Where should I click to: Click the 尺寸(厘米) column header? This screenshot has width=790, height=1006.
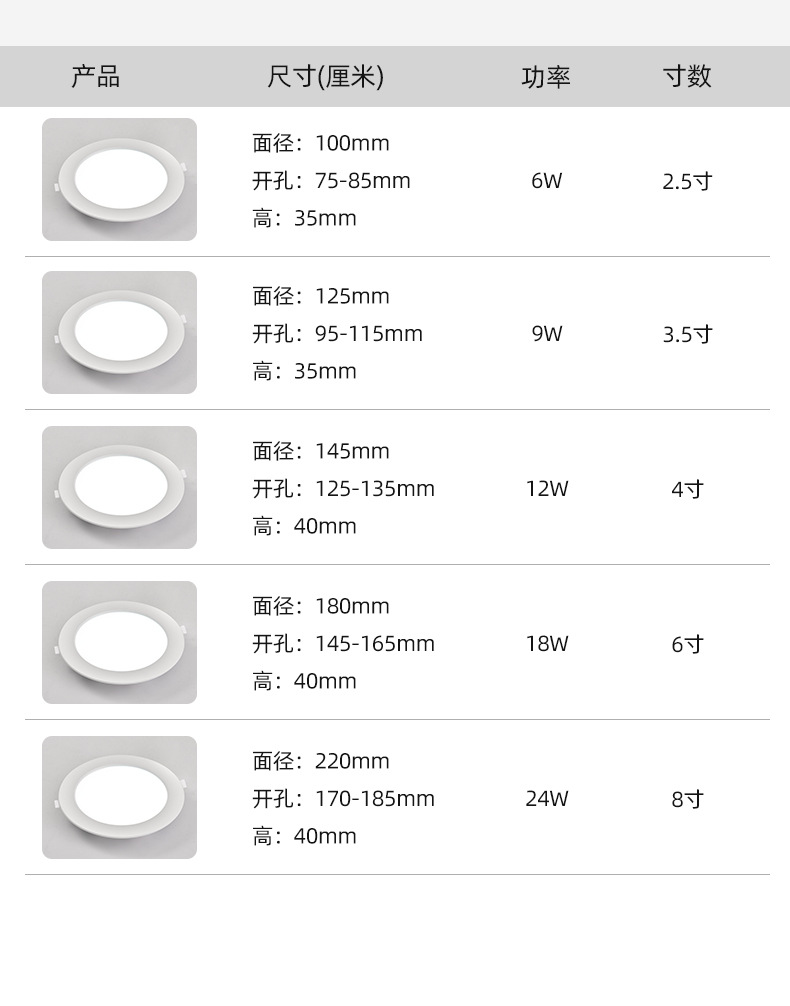point(325,77)
